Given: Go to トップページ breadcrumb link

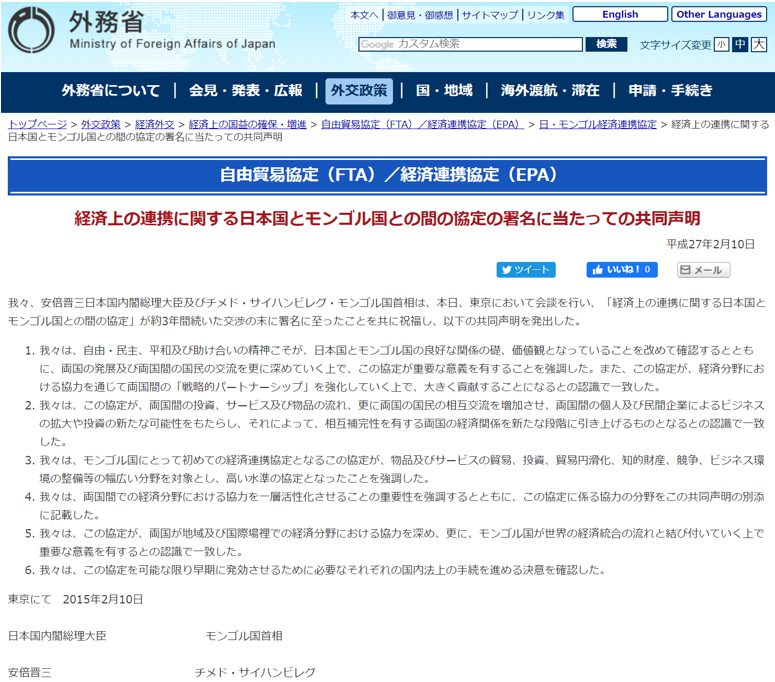Looking at the screenshot, I should pyautogui.click(x=37, y=125).
